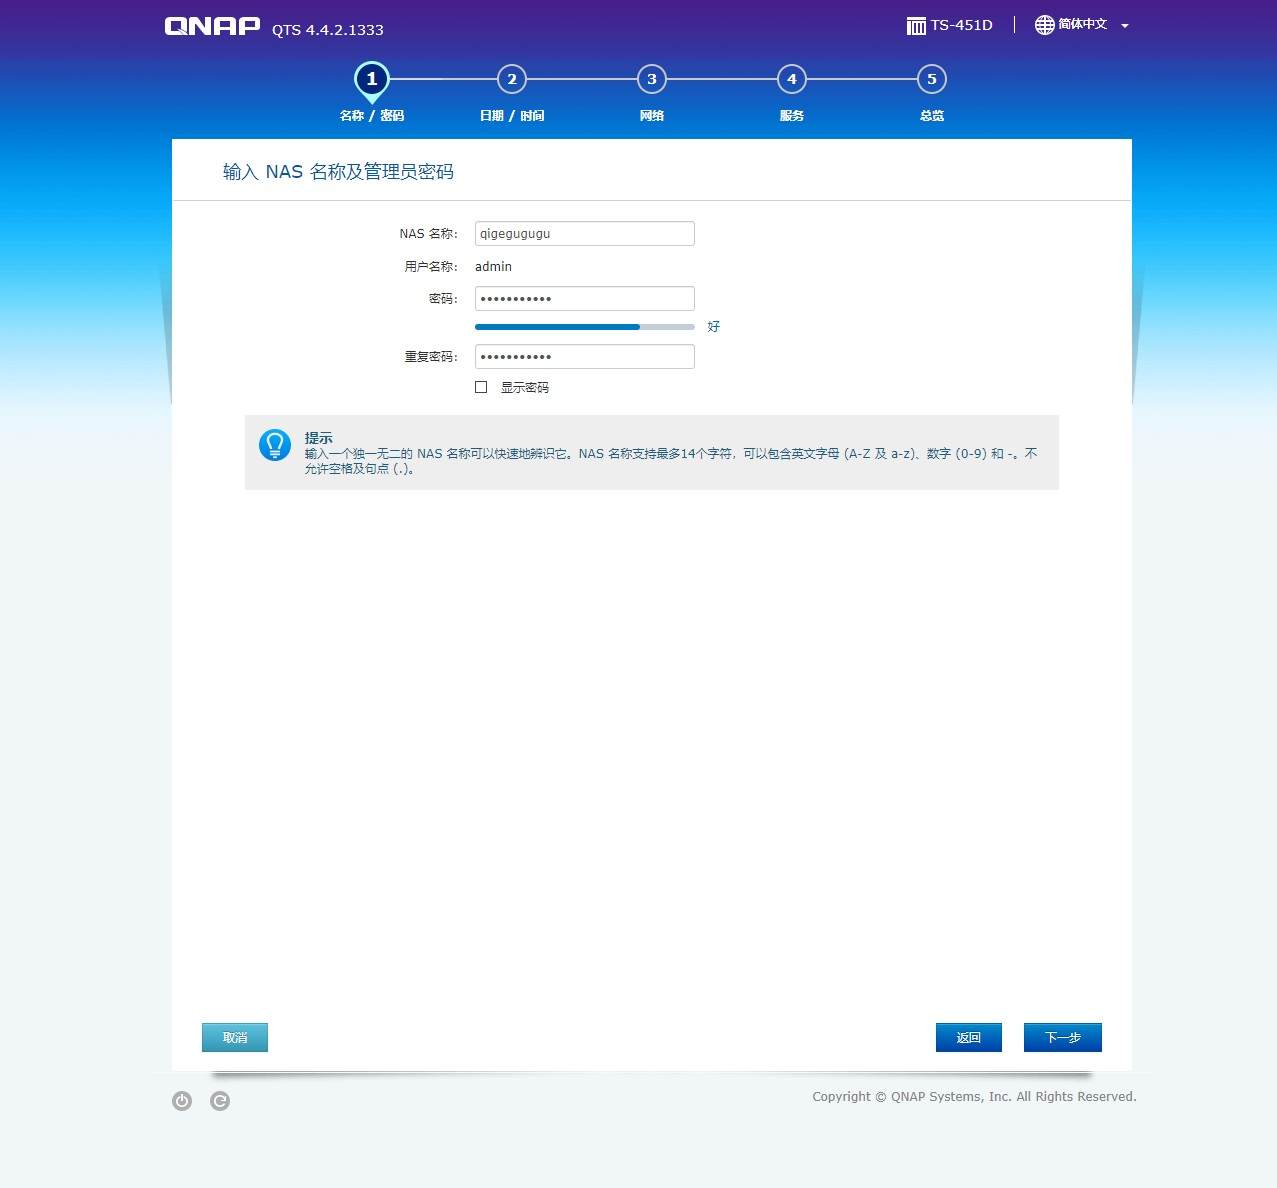Viewport: 1277px width, 1188px height.
Task: Click the 取消 cancel button
Action: 235,1038
